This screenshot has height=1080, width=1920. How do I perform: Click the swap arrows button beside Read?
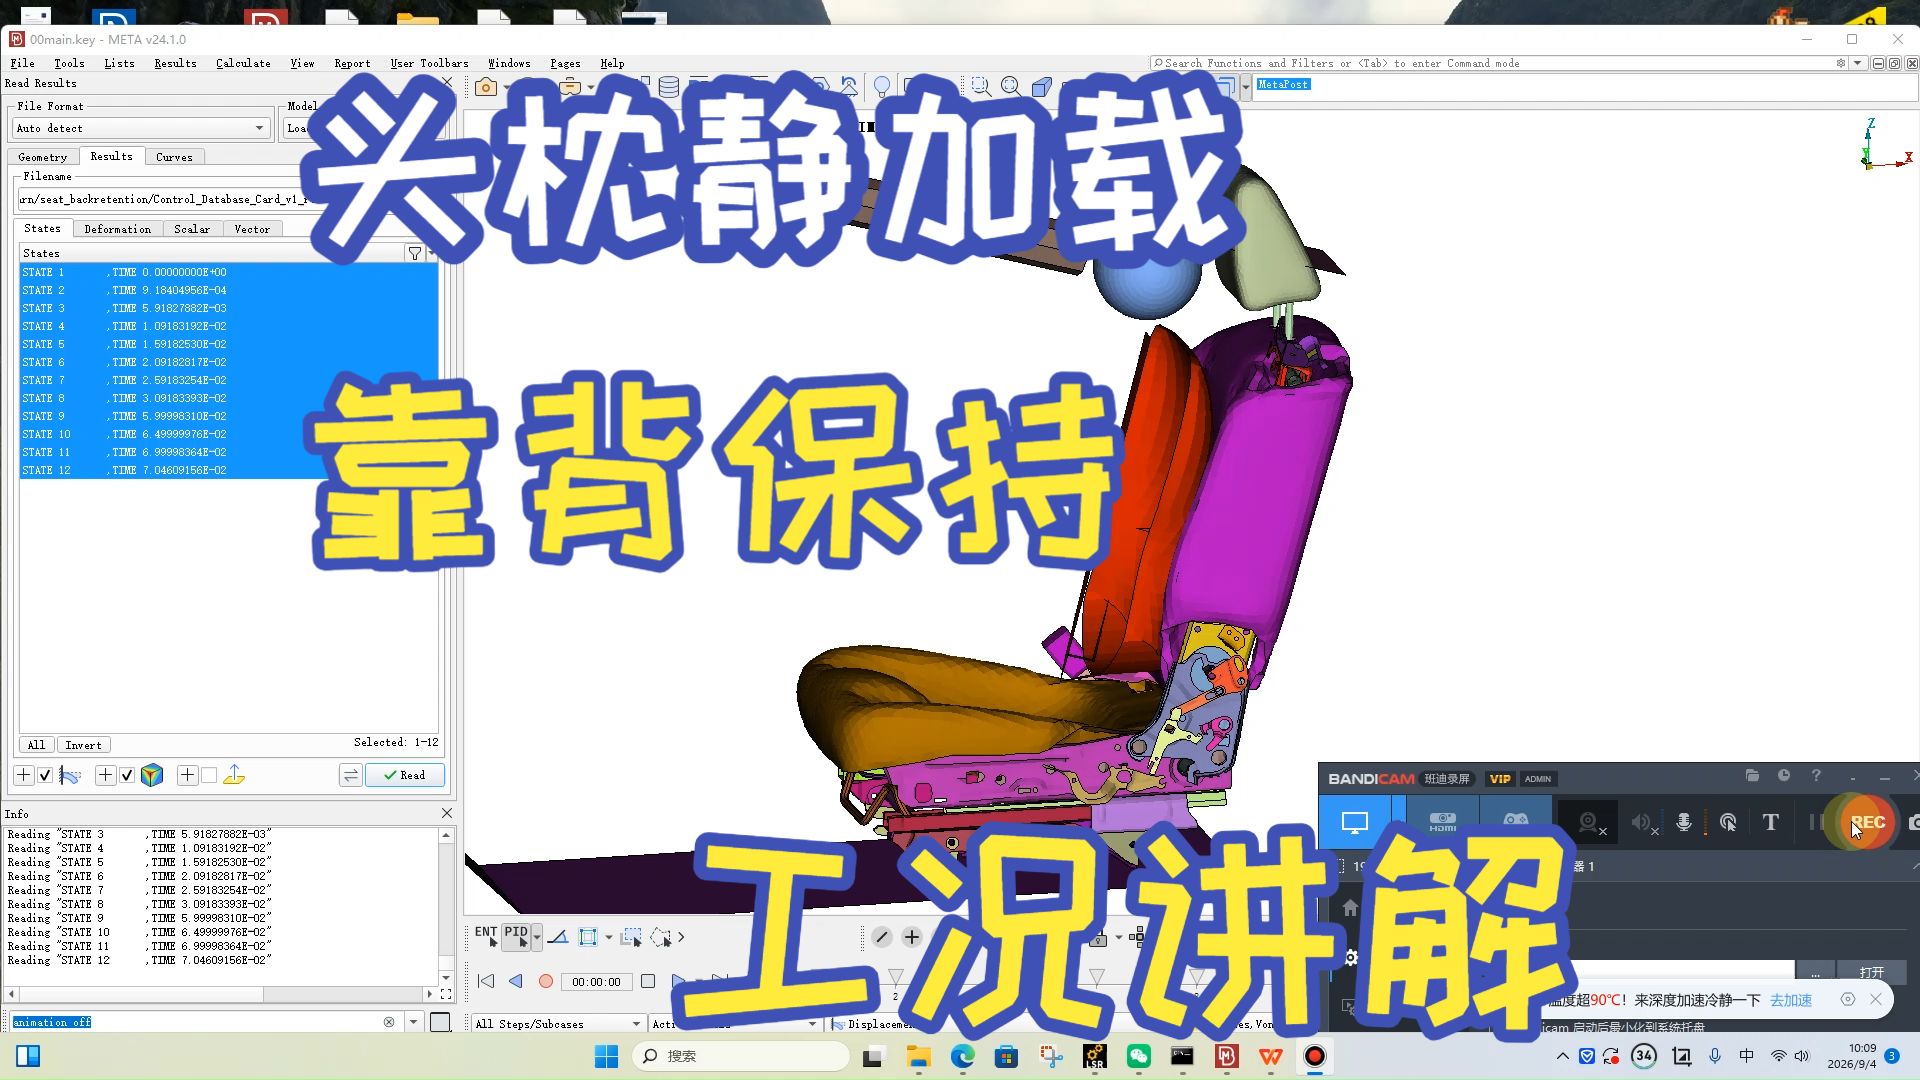pyautogui.click(x=350, y=775)
